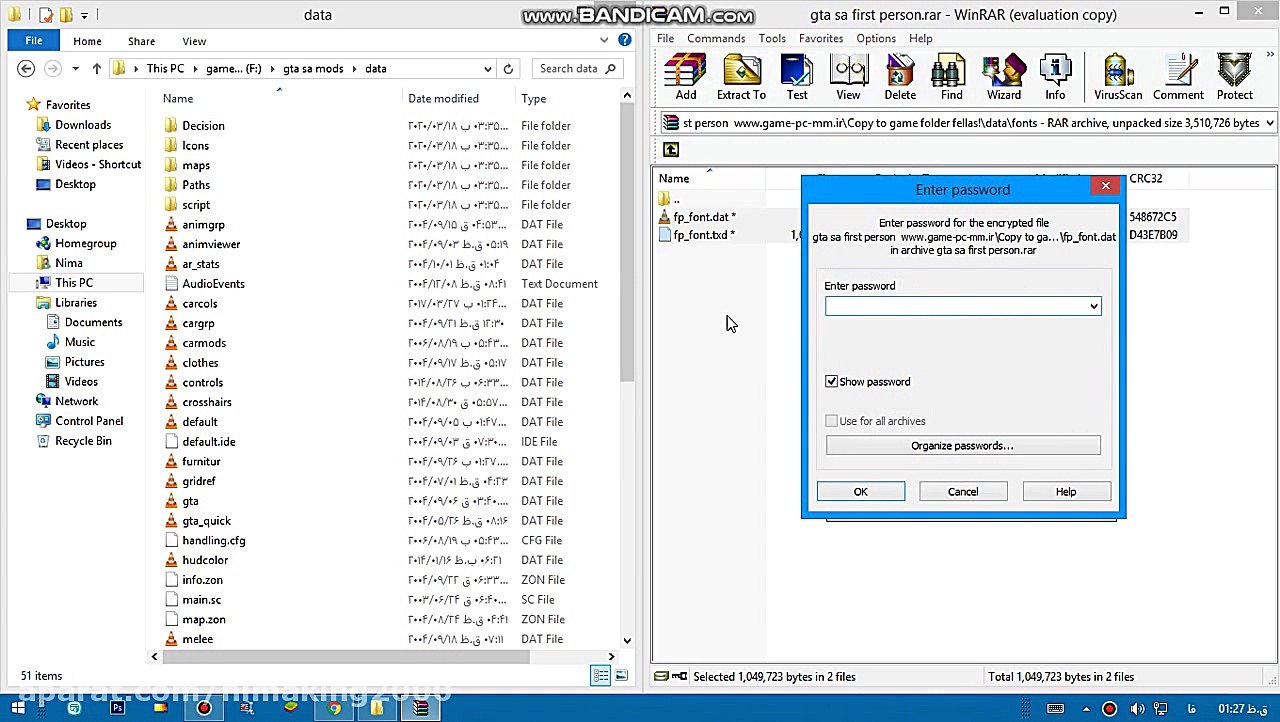This screenshot has width=1280, height=722.
Task: Click the Protect archive icon
Action: (1235, 78)
